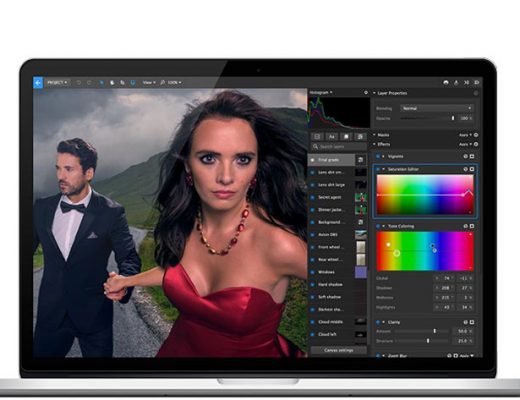Toggle the Tone Coloring effect checkbox
Image resolution: width=520 pixels, height=400 pixels.
click(x=378, y=226)
